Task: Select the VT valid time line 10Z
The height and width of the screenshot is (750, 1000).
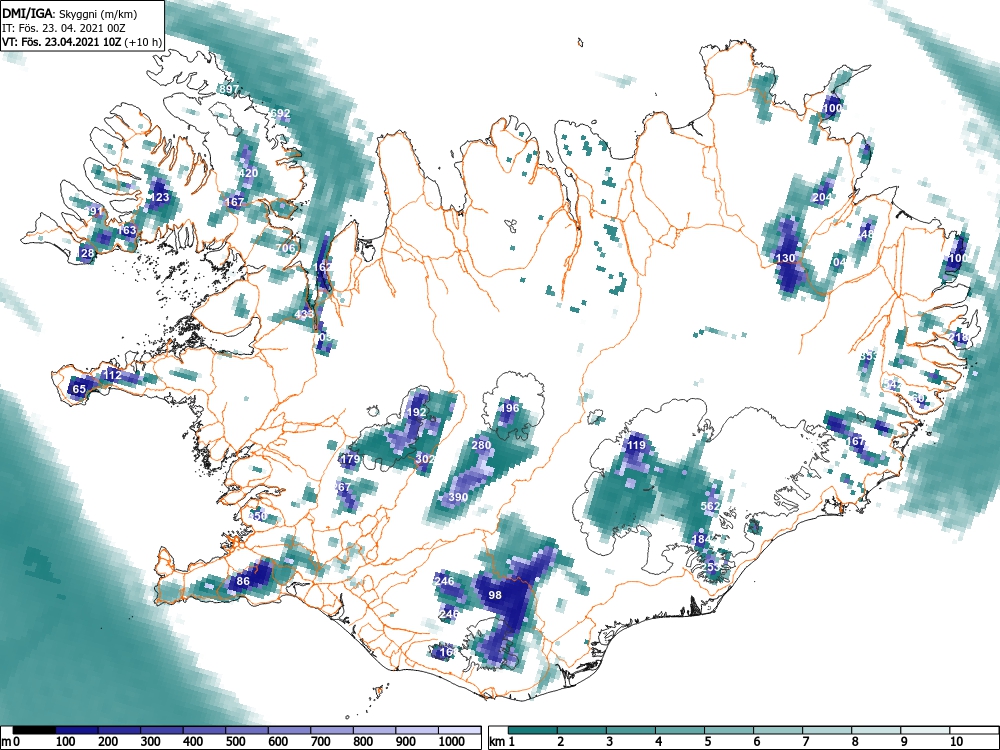Action: [x=82, y=42]
